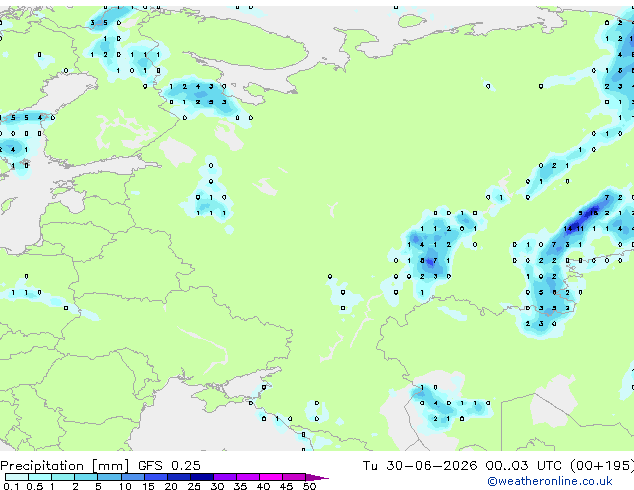The image size is (634, 490).
Task: Click the legend label '25'
Action: (x=194, y=486)
